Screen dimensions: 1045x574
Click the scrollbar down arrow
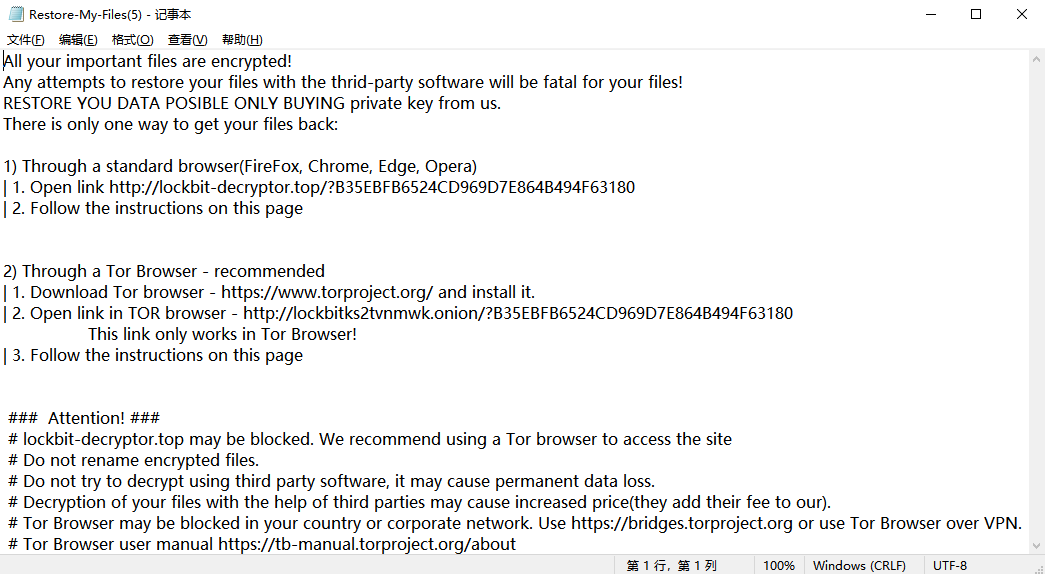1036,546
